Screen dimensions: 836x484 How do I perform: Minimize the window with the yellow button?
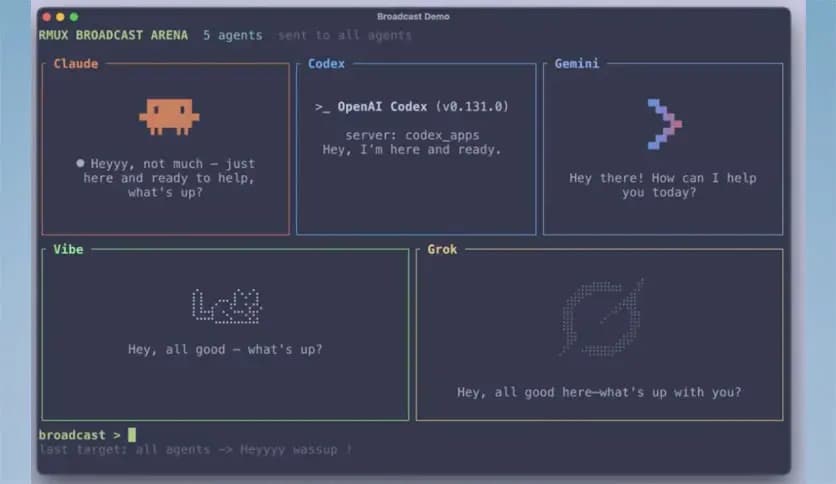point(60,17)
